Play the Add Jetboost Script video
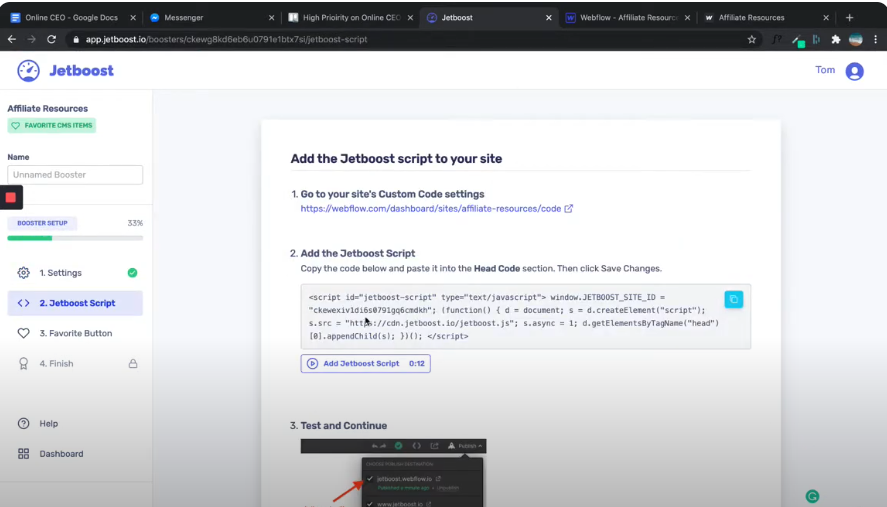 pyautogui.click(x=365, y=363)
